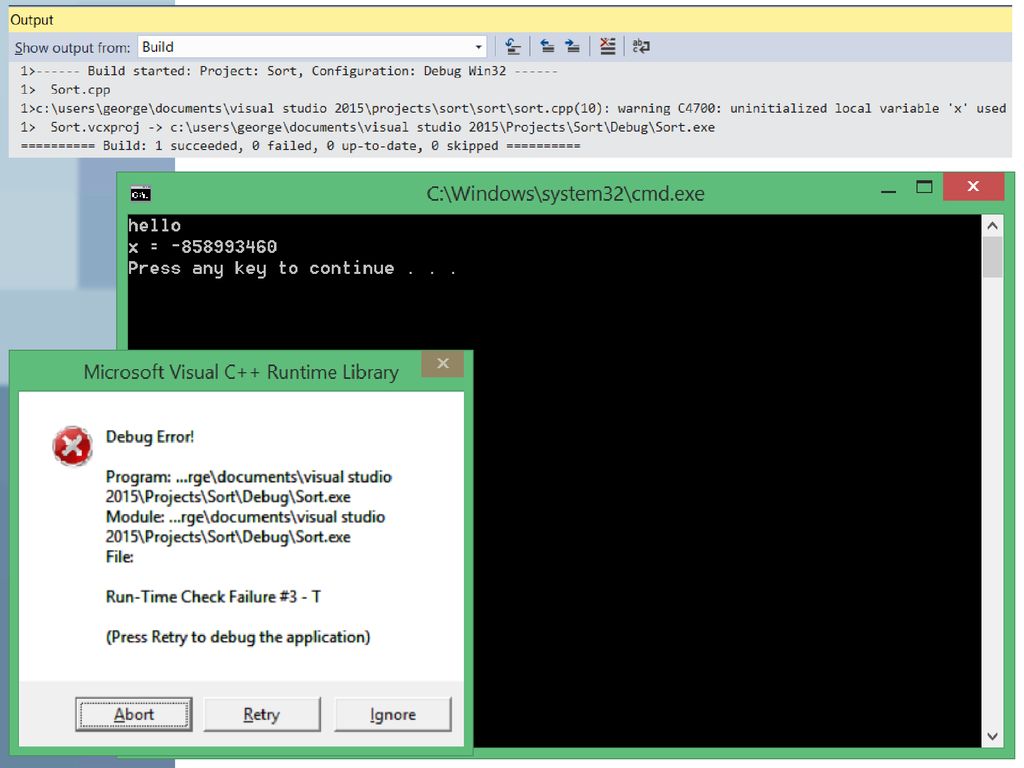Viewport: 1024px width, 768px height.
Task: Go to previous message in Output panel
Action: coord(547,46)
